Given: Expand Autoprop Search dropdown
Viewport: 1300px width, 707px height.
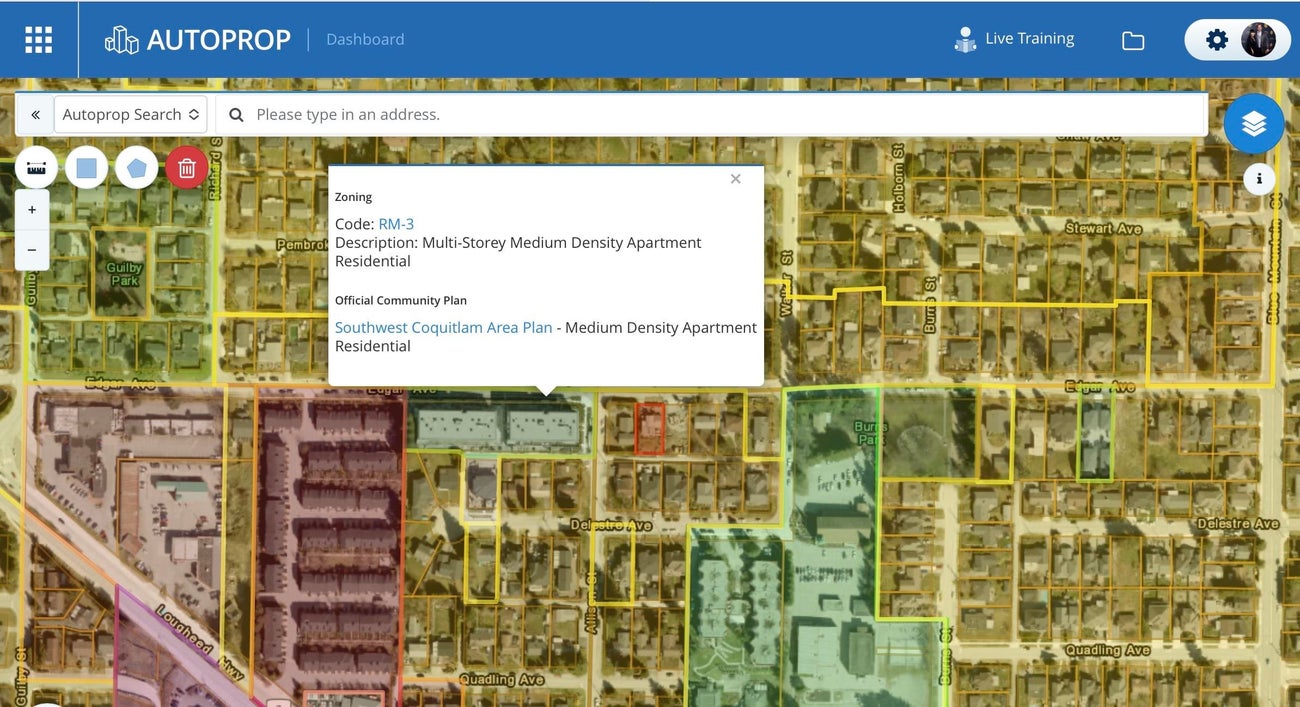Looking at the screenshot, I should 131,115.
